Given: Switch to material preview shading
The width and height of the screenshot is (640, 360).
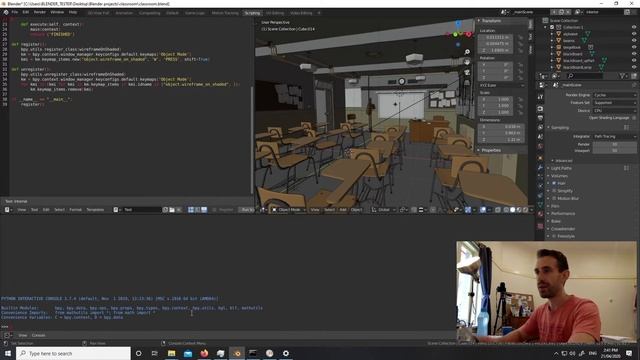Looking at the screenshot, I should 519,210.
